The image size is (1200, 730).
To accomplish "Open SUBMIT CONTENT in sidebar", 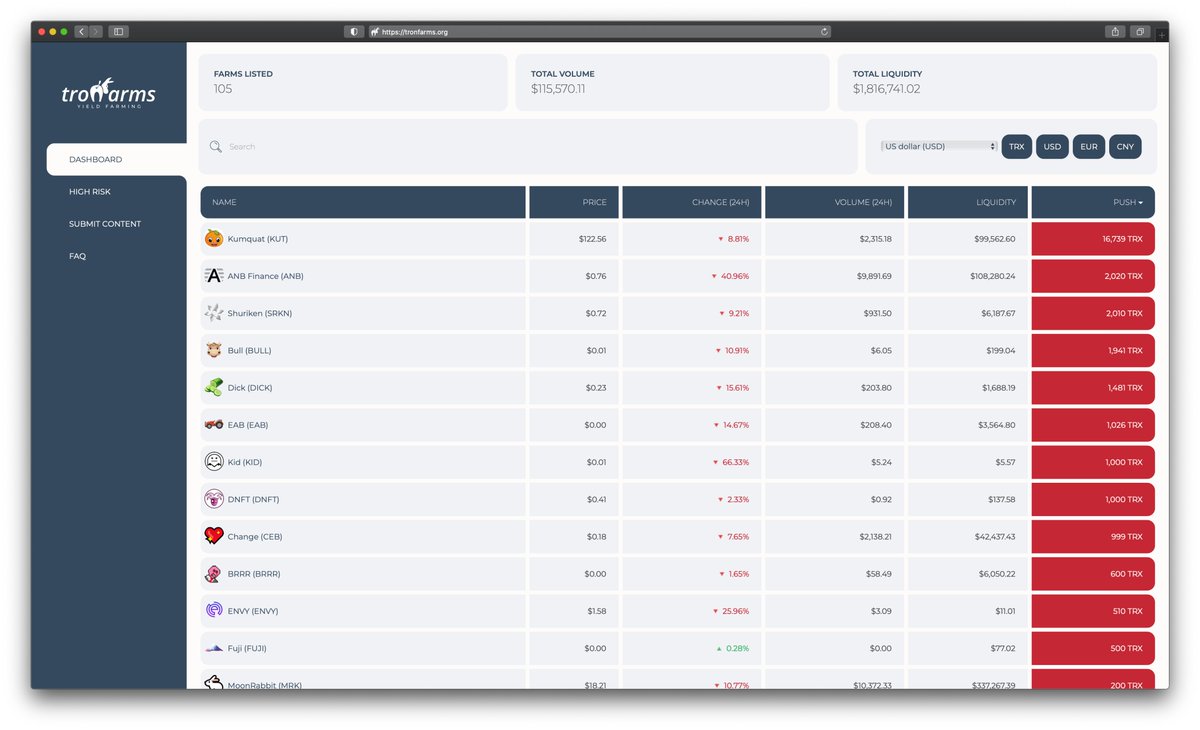I will coord(105,224).
